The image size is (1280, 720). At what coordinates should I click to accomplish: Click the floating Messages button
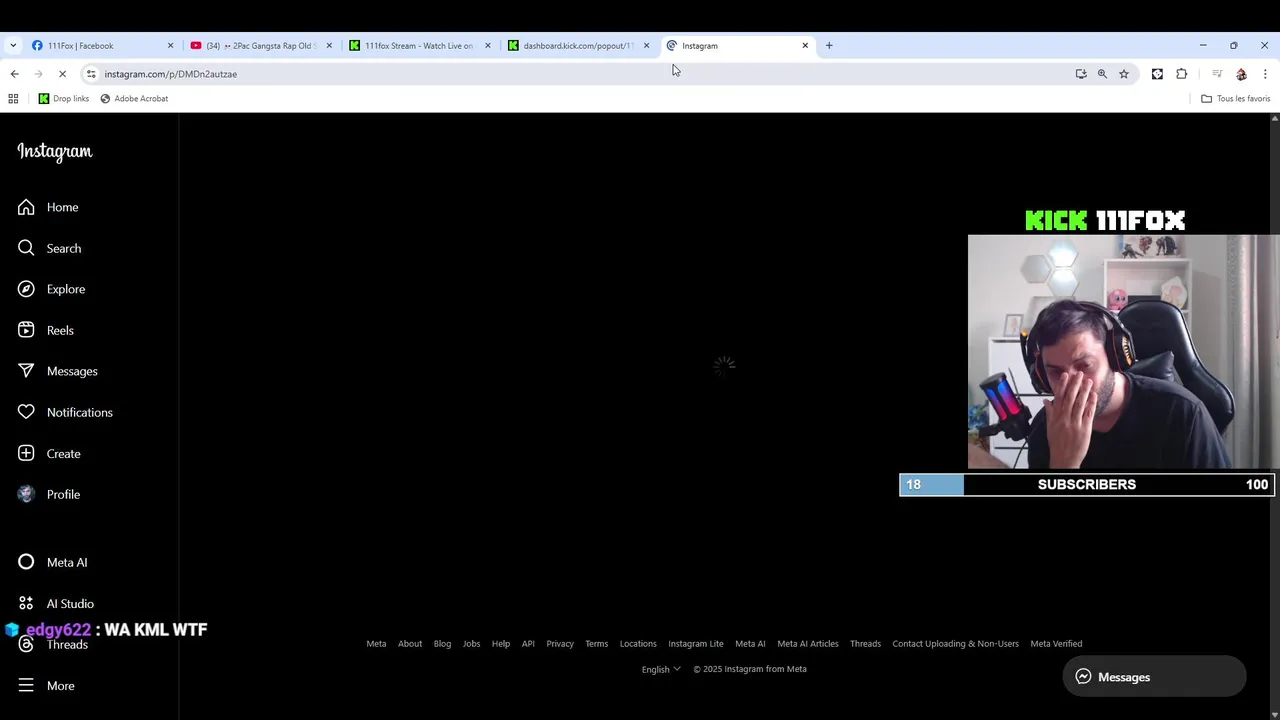pyautogui.click(x=1154, y=677)
